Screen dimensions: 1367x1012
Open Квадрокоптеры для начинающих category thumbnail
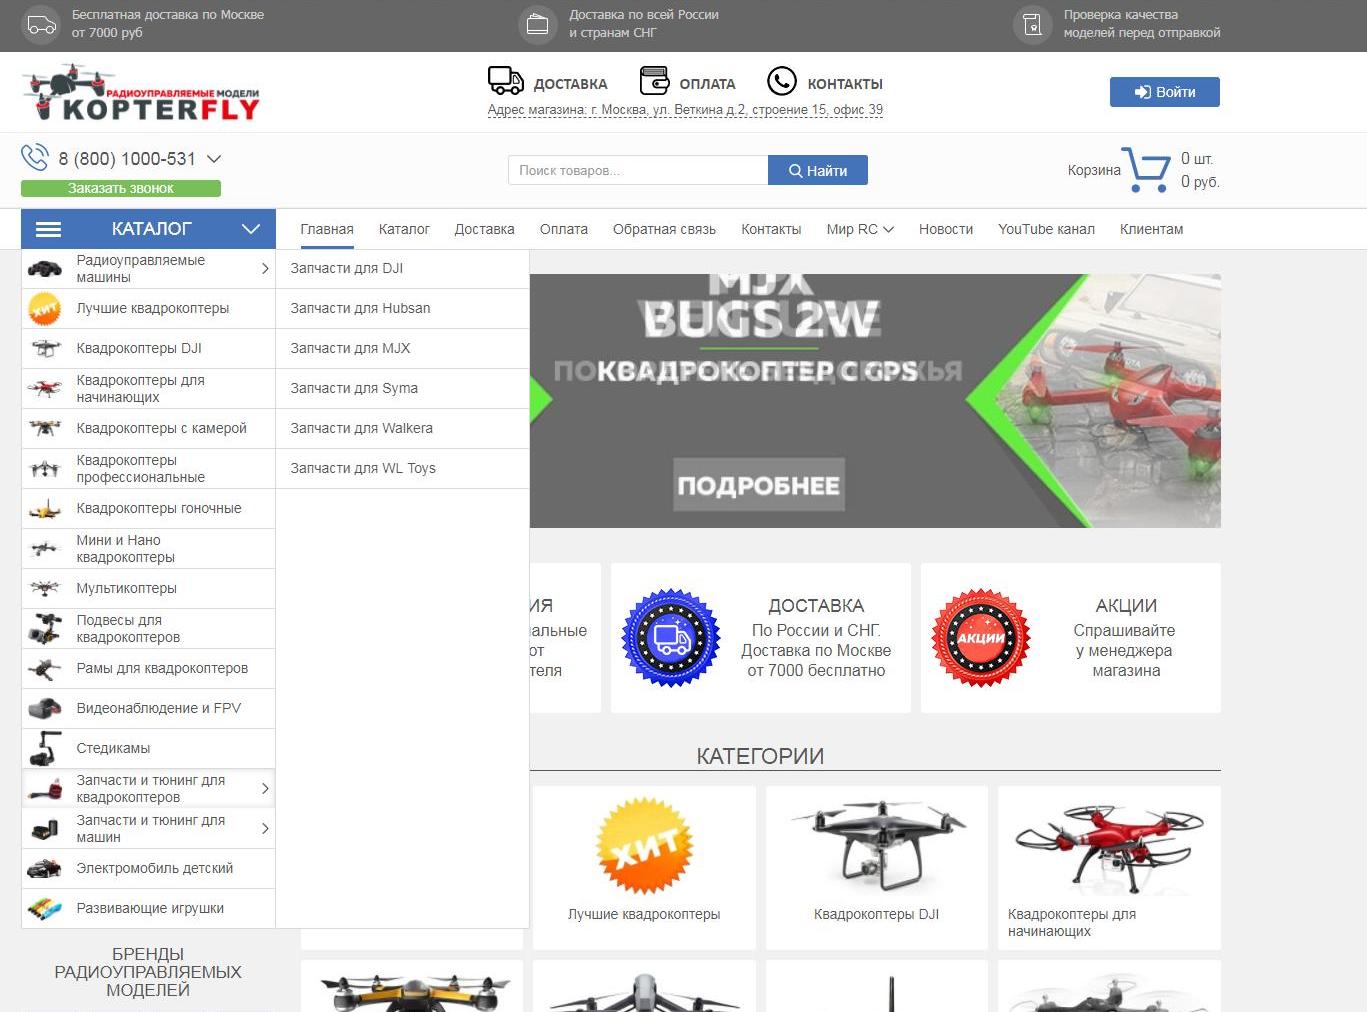tap(1109, 867)
